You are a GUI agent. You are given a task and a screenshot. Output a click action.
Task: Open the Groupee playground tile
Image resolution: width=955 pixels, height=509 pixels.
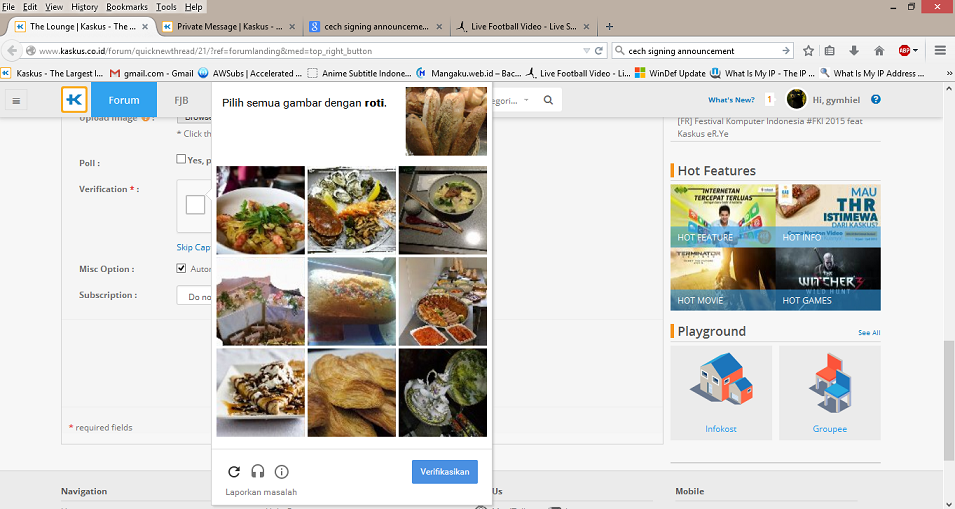coord(830,393)
